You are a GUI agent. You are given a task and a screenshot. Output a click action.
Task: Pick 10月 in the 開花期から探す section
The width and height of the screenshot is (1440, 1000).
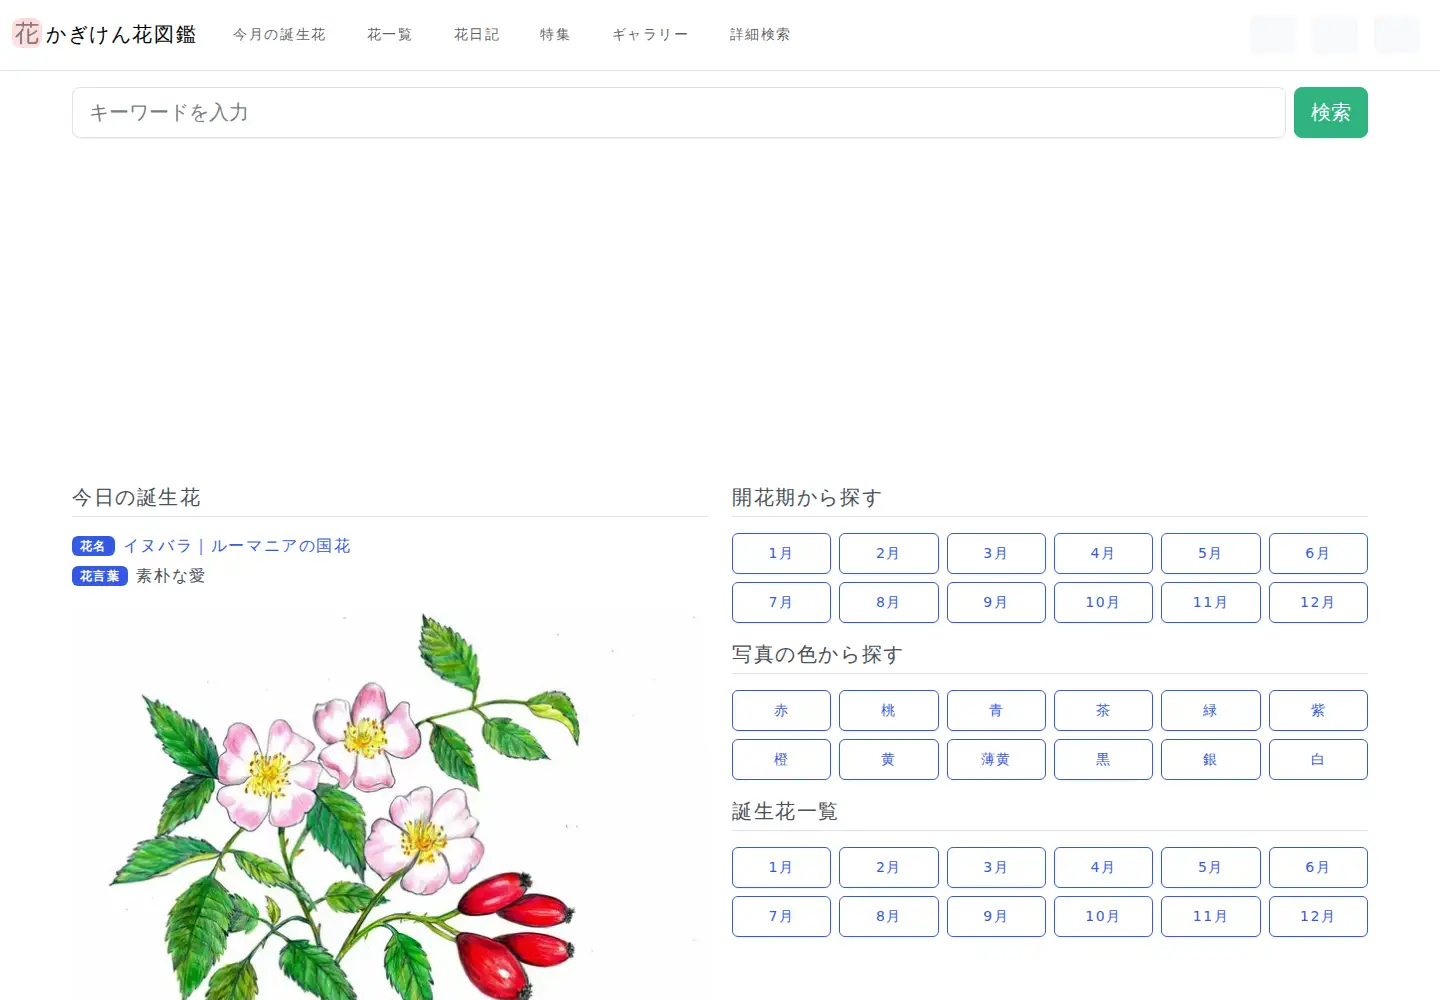click(x=1103, y=602)
